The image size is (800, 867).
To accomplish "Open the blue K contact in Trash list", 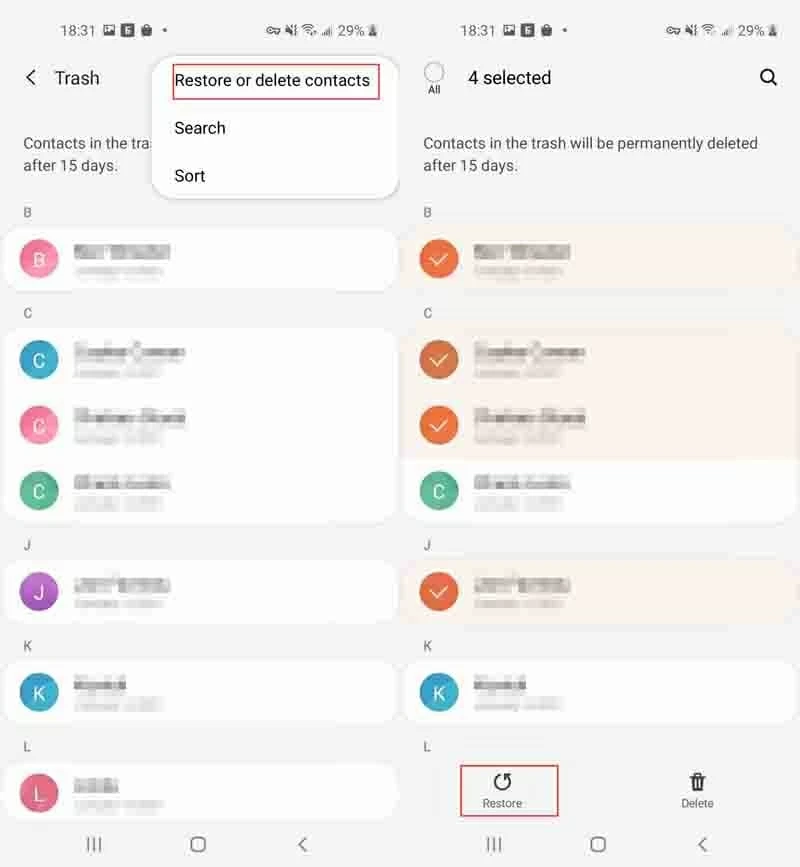I will coord(200,692).
